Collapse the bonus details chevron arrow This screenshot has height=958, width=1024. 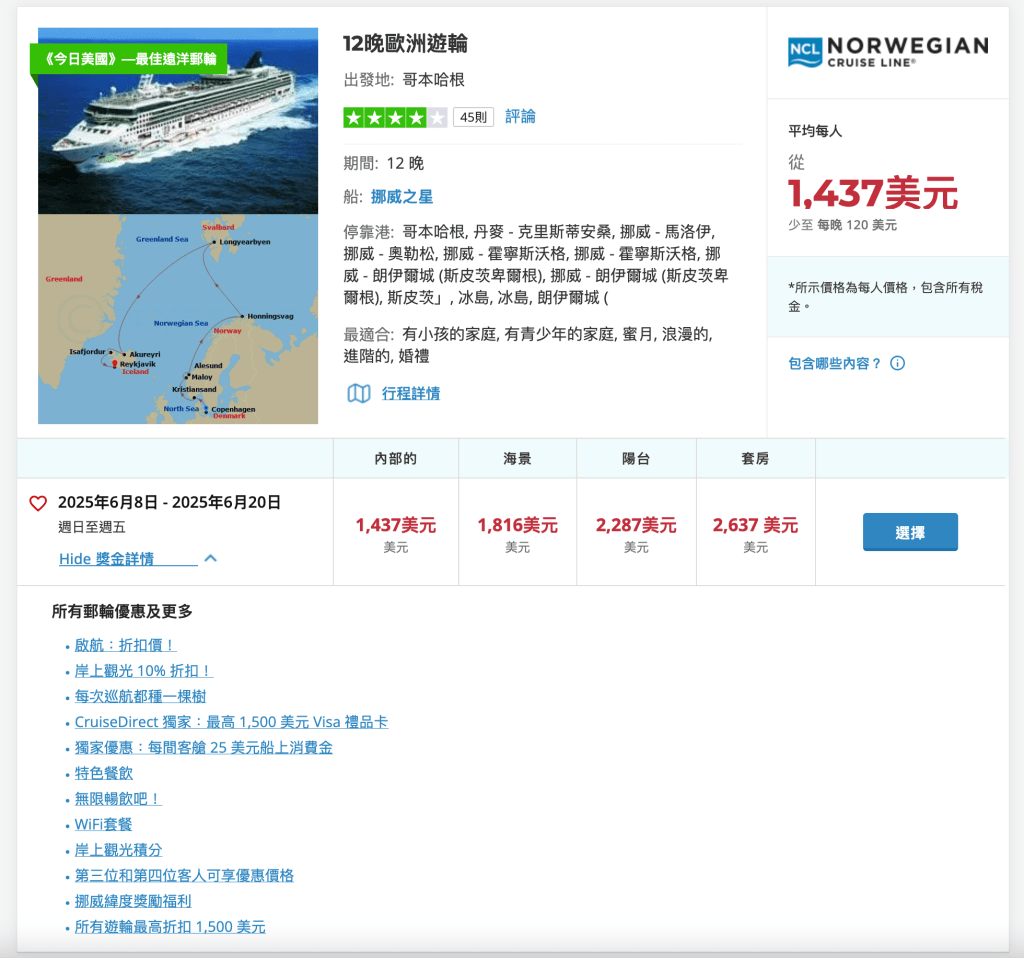(x=210, y=559)
